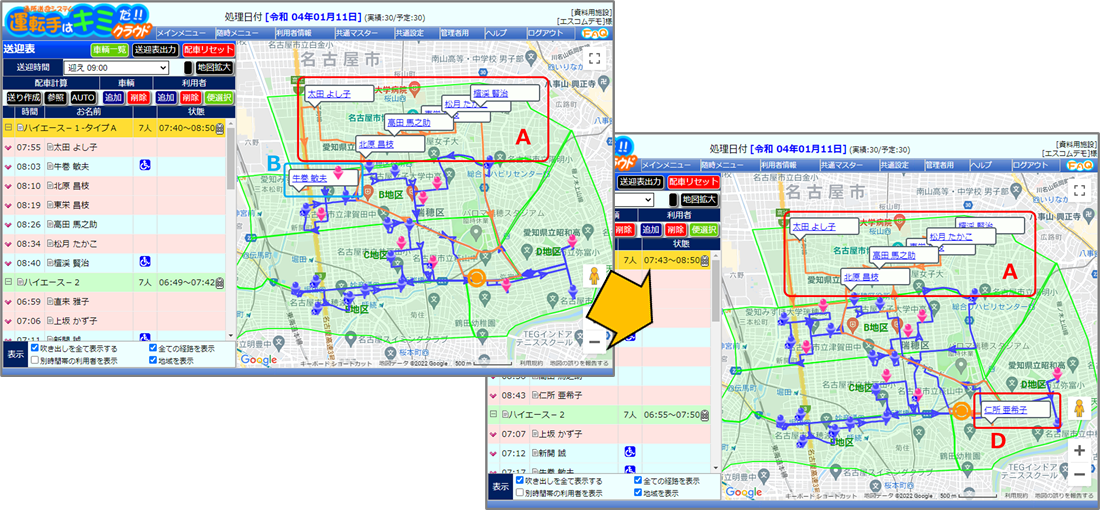Click green 便選択 in left window
This screenshot has height=510, width=1100.
click(x=220, y=98)
